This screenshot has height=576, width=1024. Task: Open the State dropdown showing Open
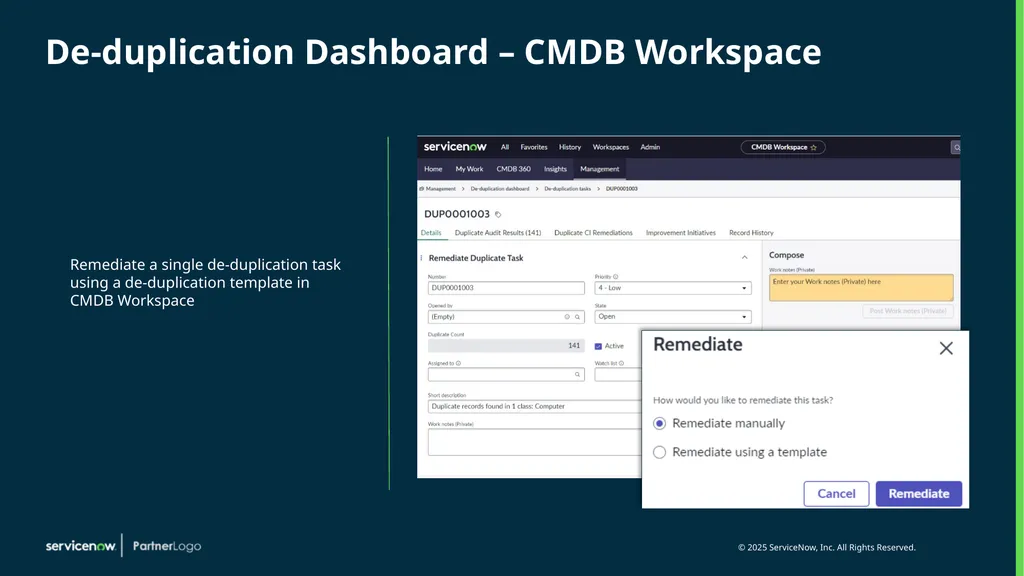coord(673,317)
